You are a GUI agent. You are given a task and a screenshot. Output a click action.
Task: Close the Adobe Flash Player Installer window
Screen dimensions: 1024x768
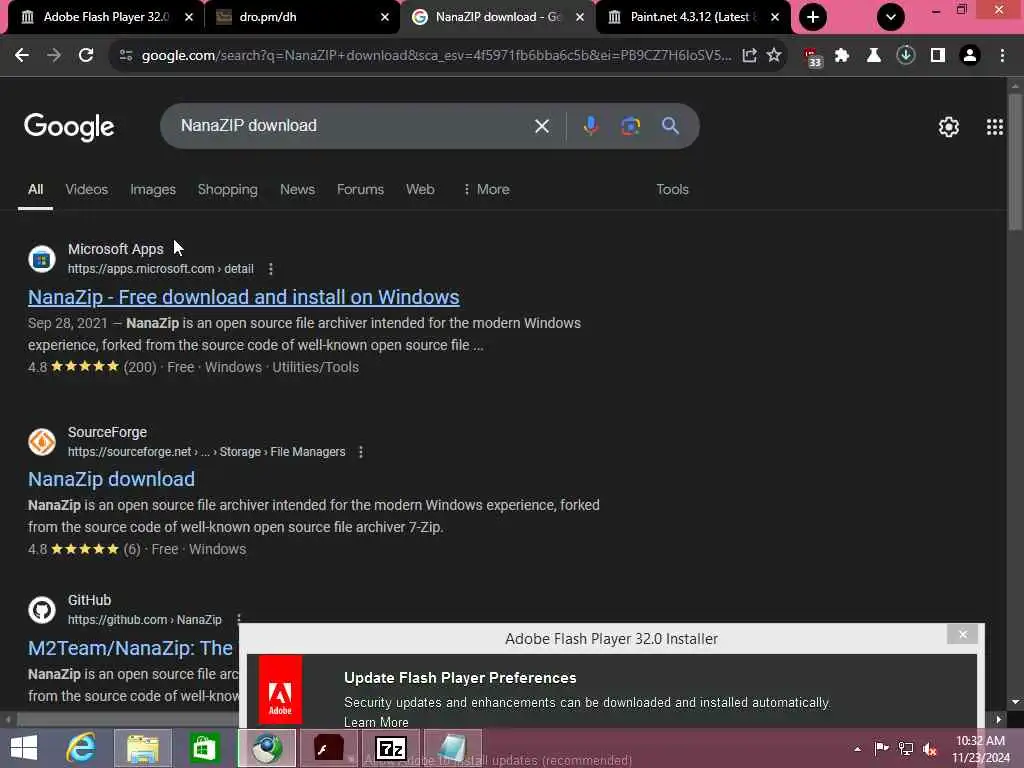coord(963,634)
